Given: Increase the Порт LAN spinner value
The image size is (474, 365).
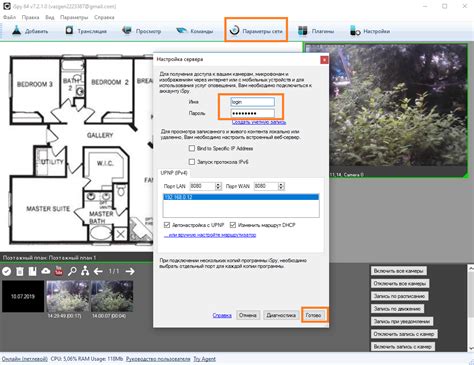Looking at the screenshot, I should [218, 184].
